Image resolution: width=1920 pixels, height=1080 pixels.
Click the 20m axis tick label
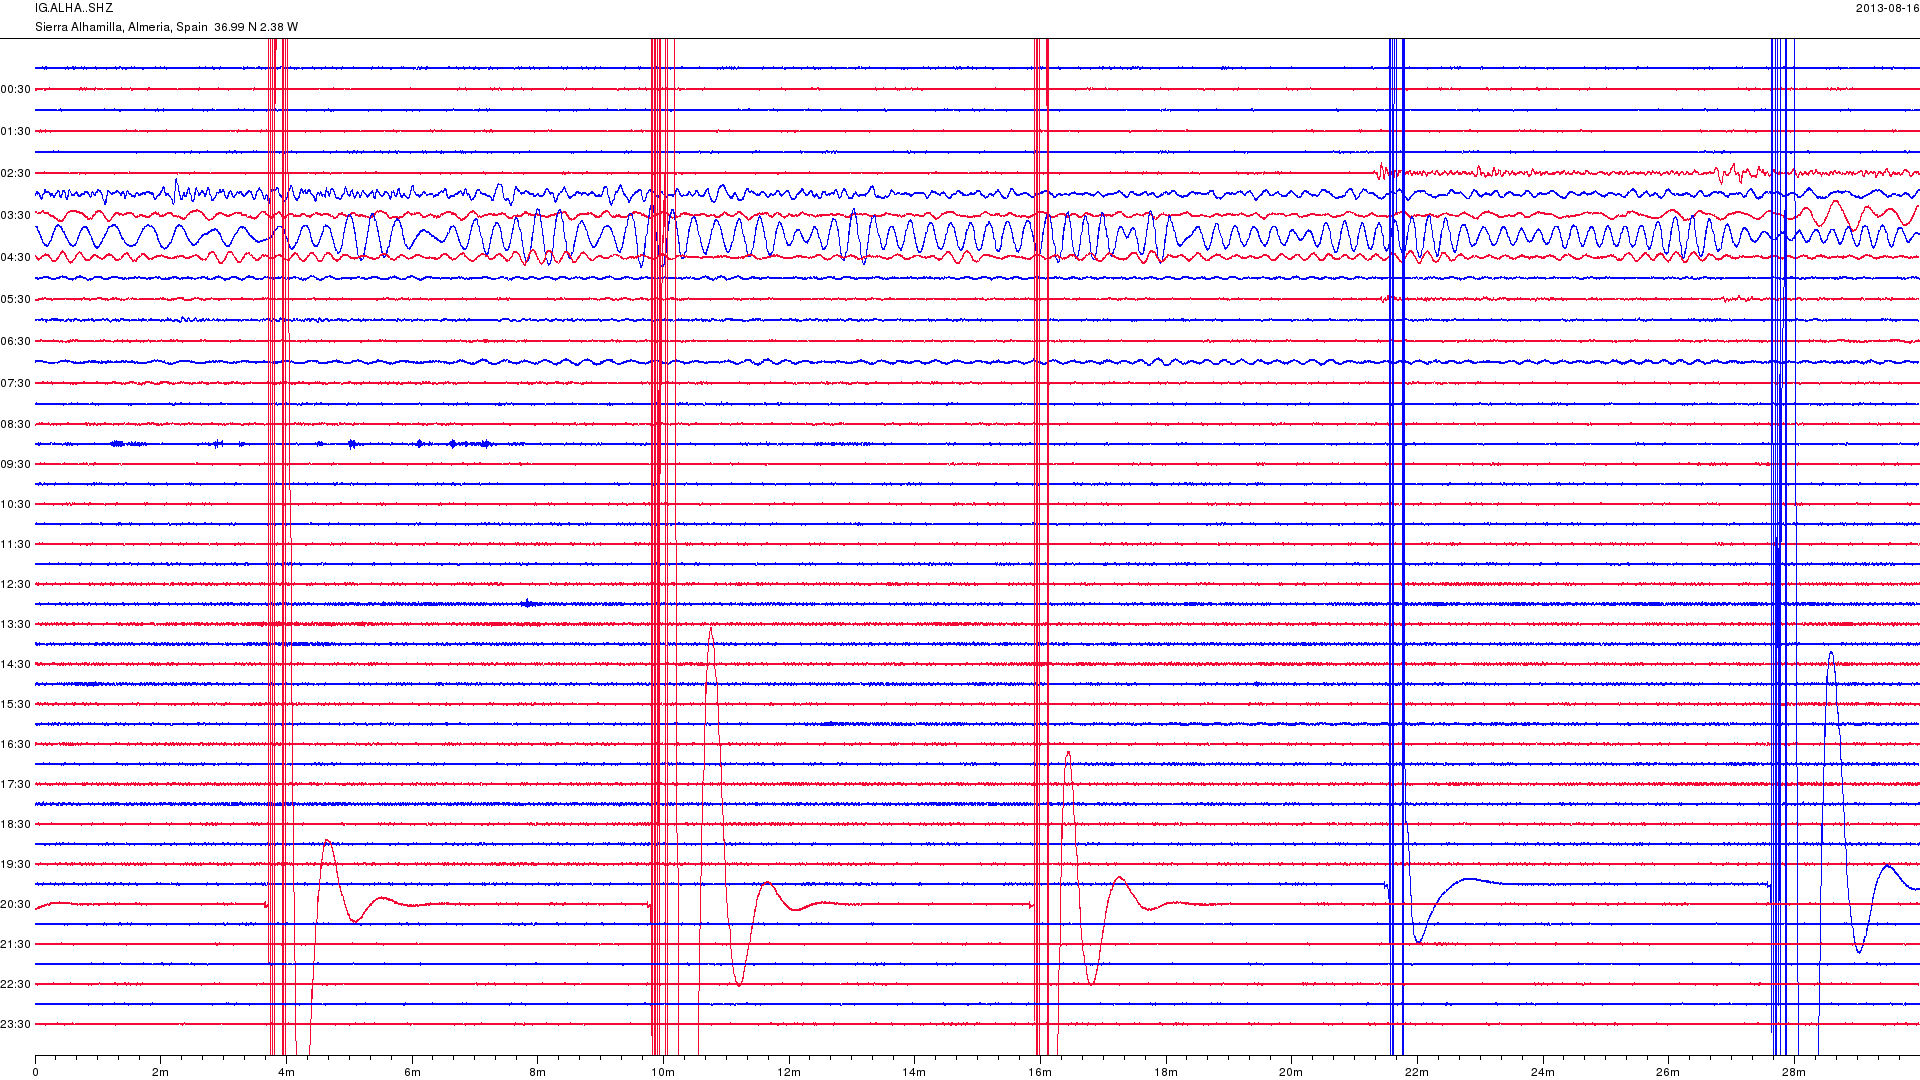1291,1072
